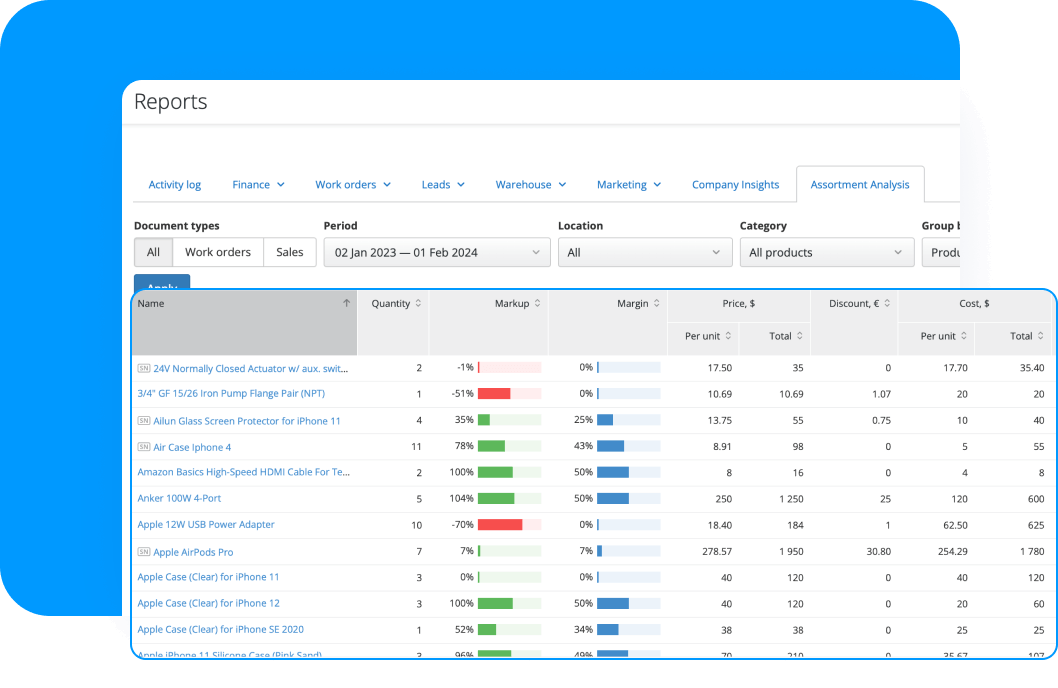
Task: Expand the Location dropdown
Action: pyautogui.click(x=645, y=252)
